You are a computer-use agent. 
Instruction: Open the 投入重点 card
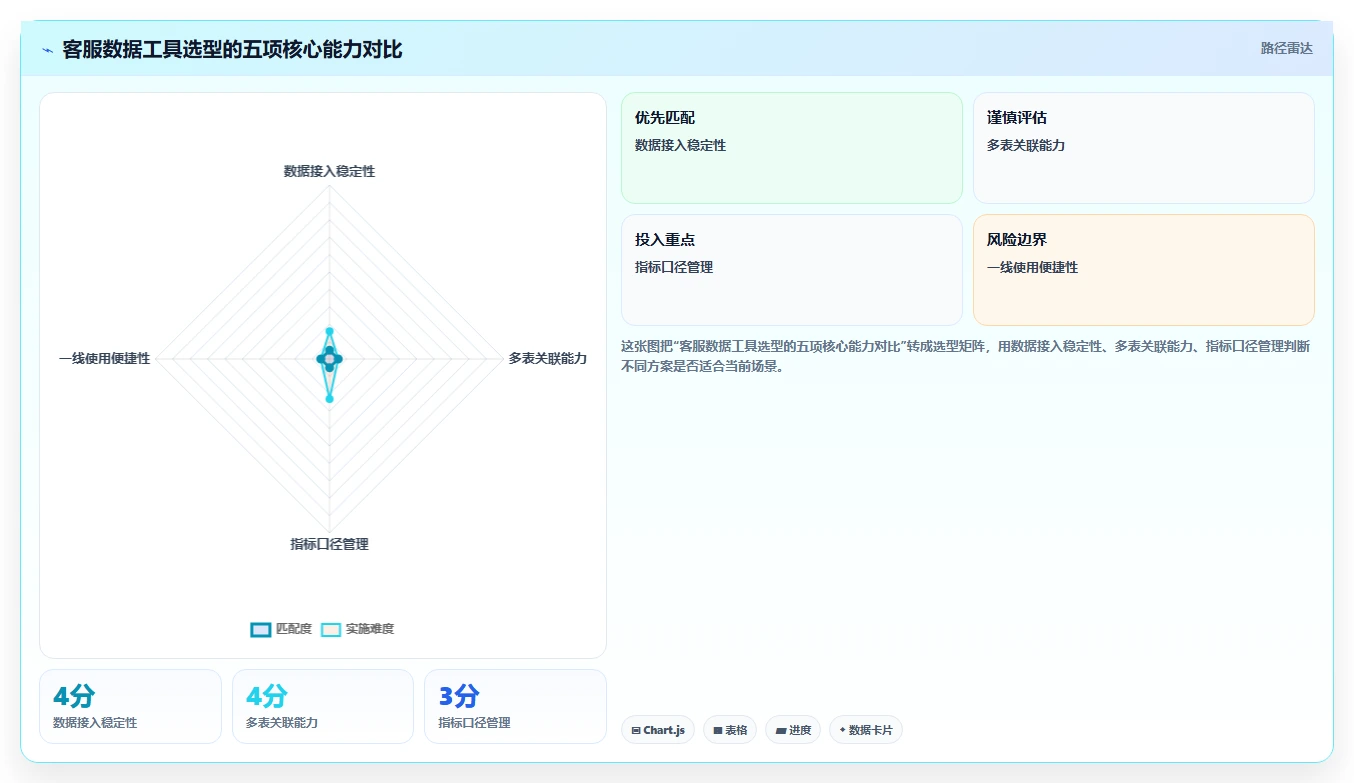coord(792,270)
